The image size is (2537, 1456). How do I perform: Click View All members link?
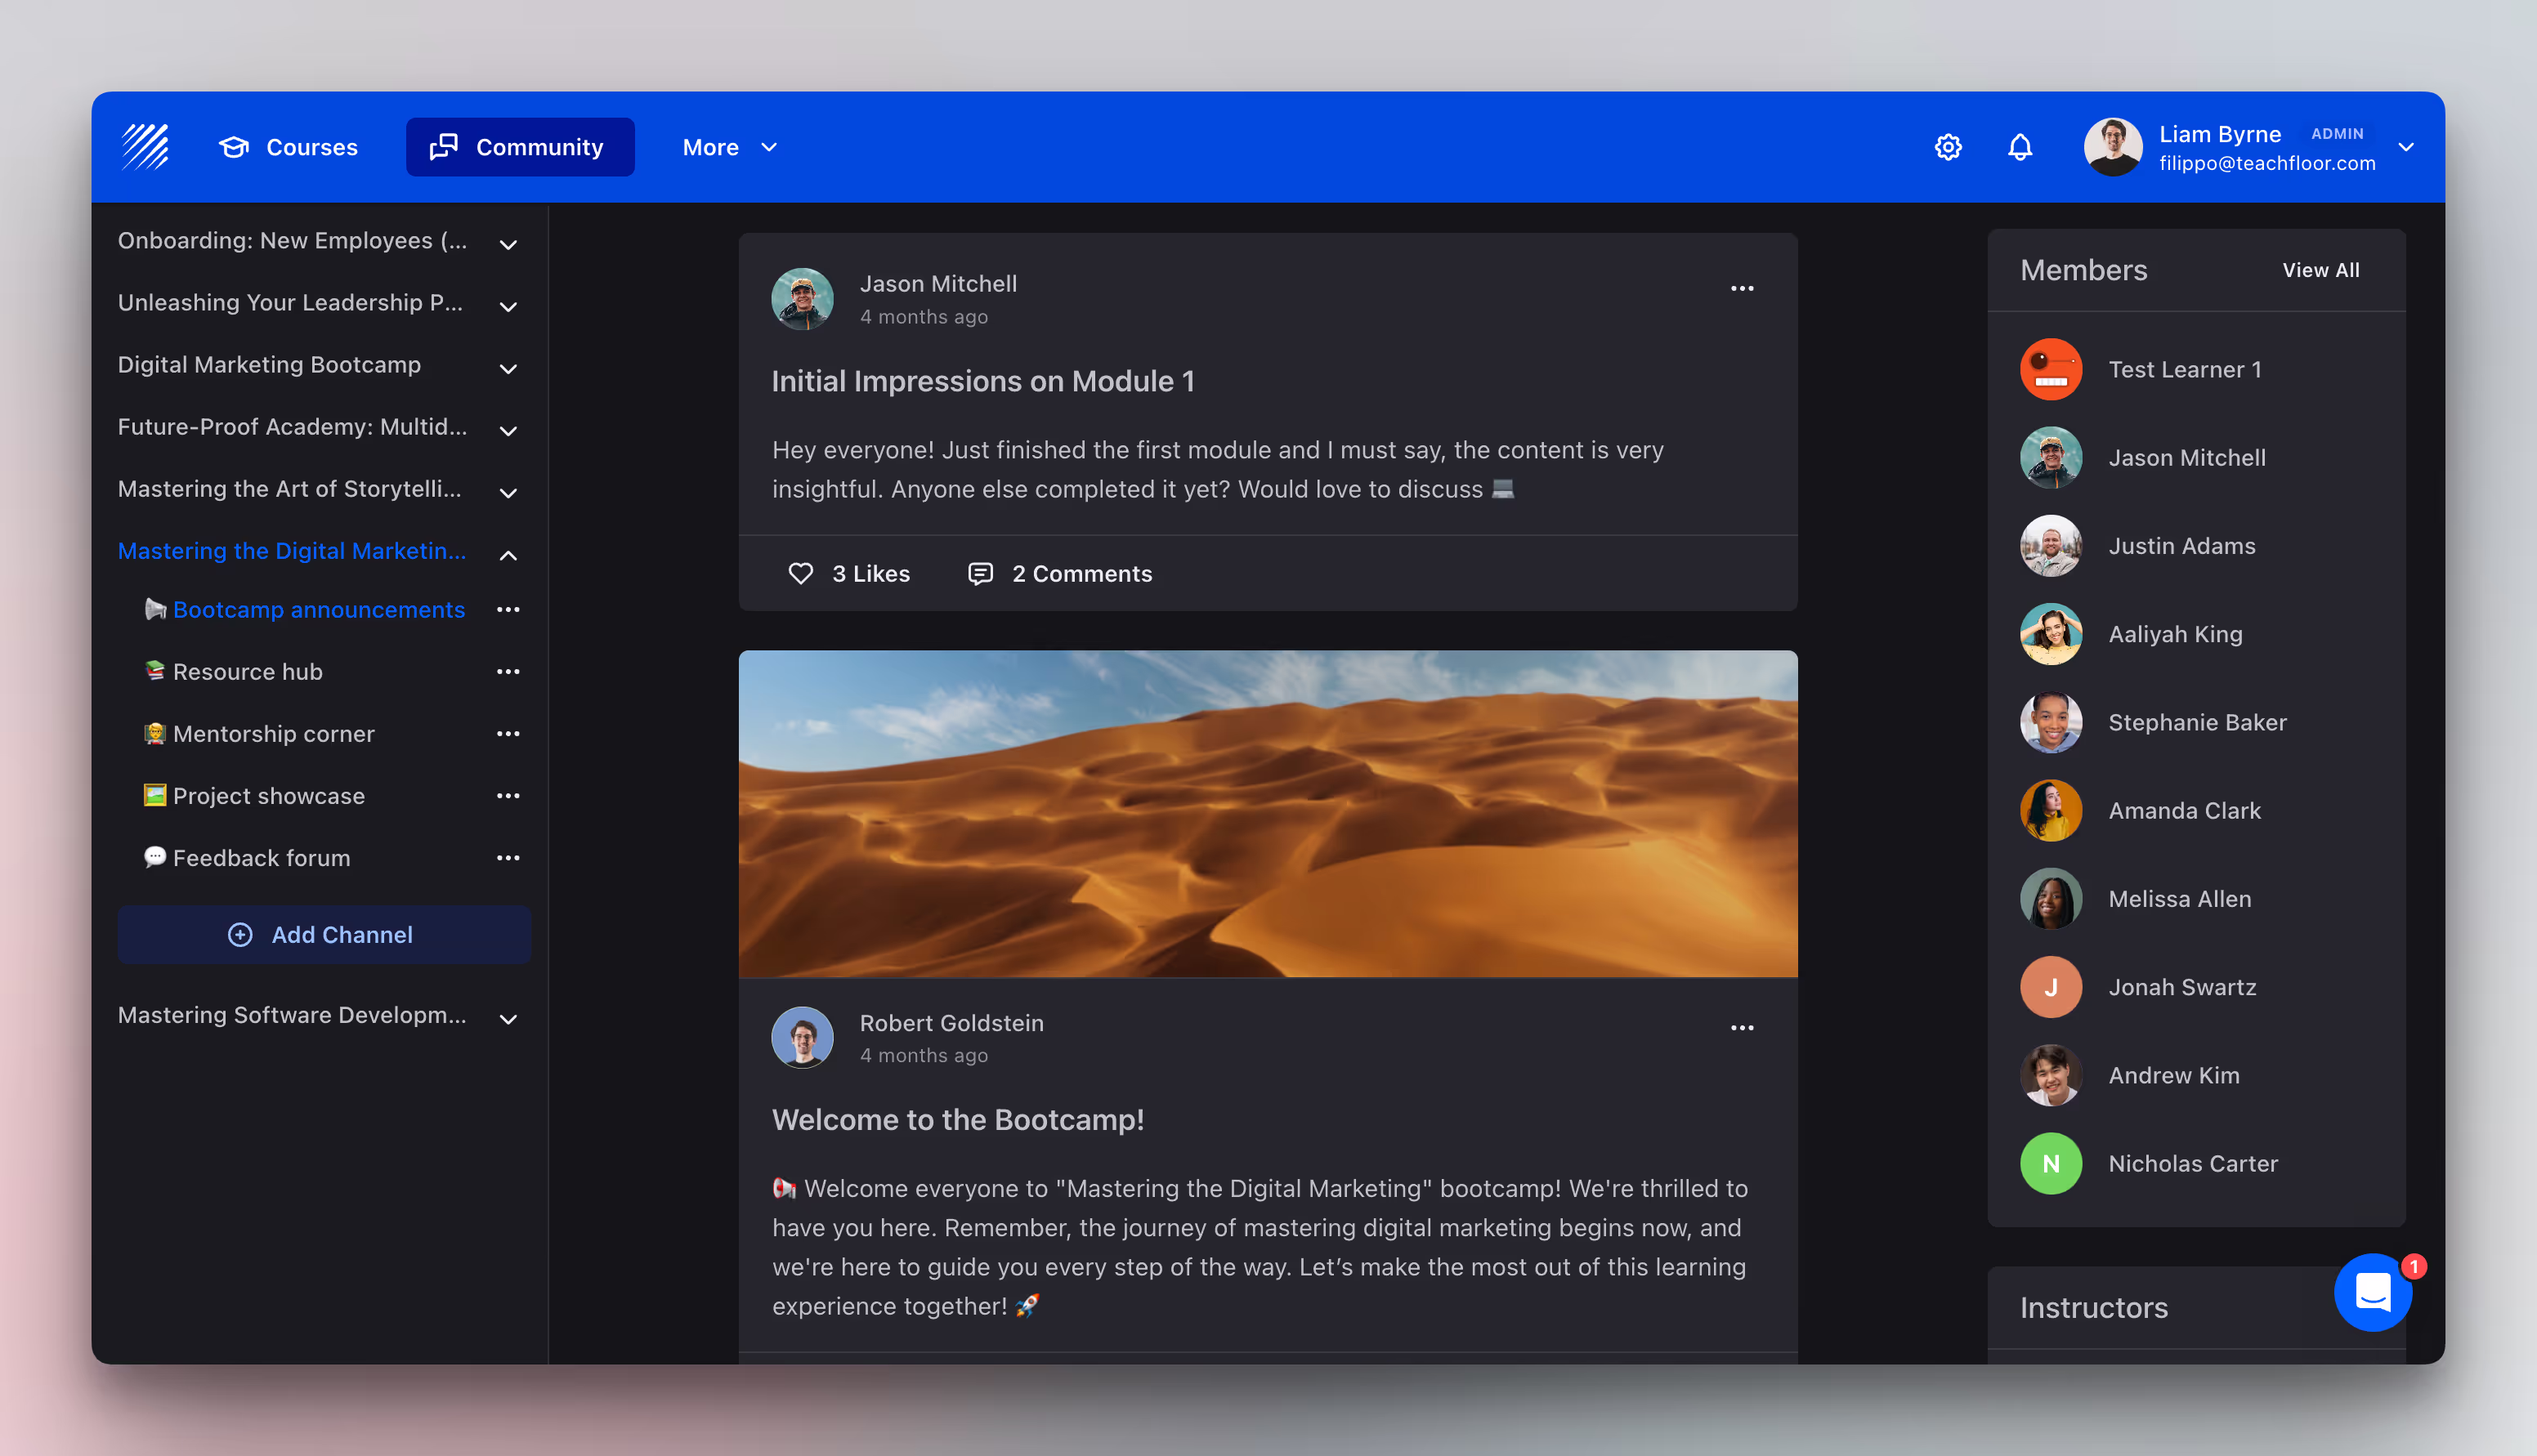coord(2319,270)
